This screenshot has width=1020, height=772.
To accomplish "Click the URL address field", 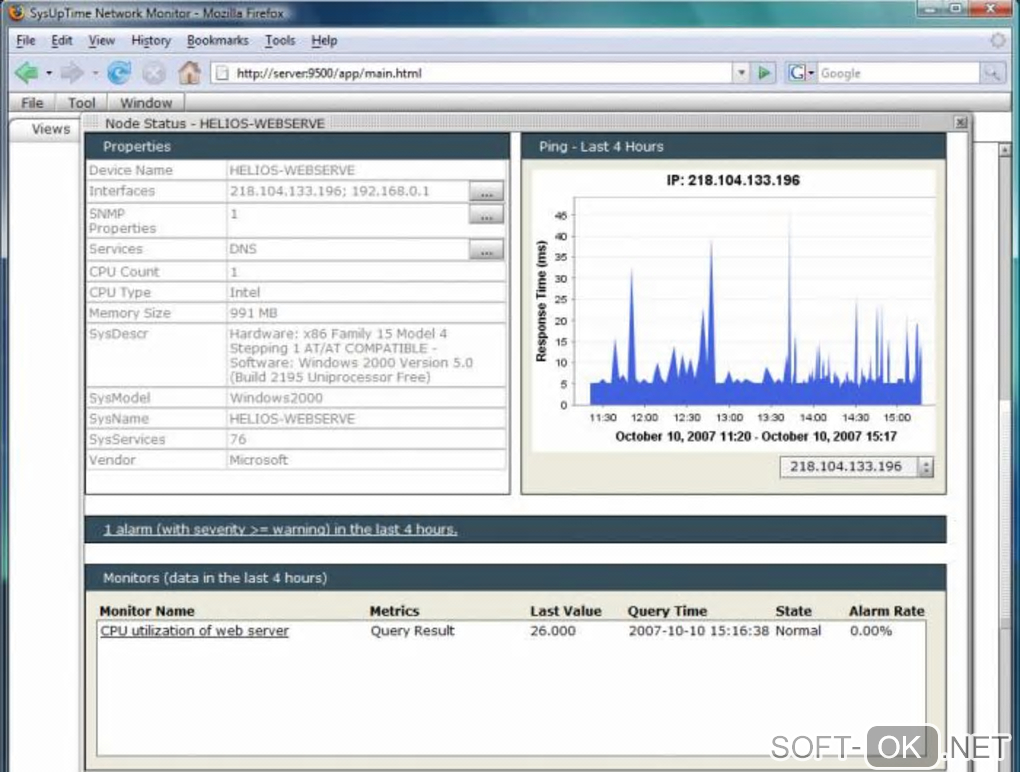I will (x=480, y=73).
